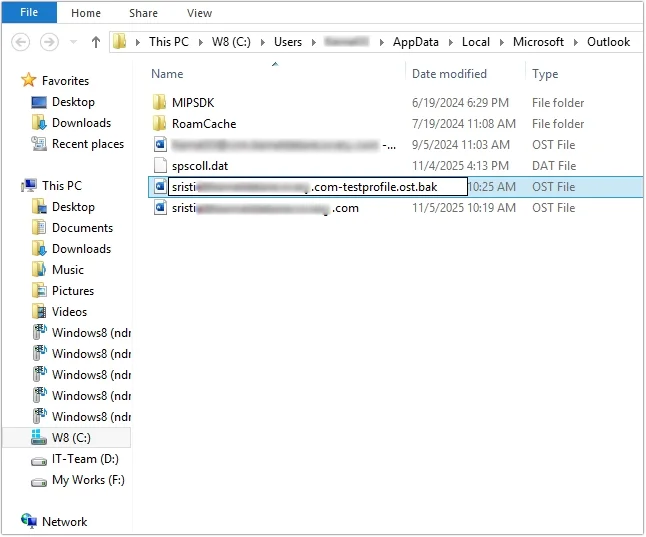
Task: Expand chevron after This PC breadcrumb
Action: [200, 42]
